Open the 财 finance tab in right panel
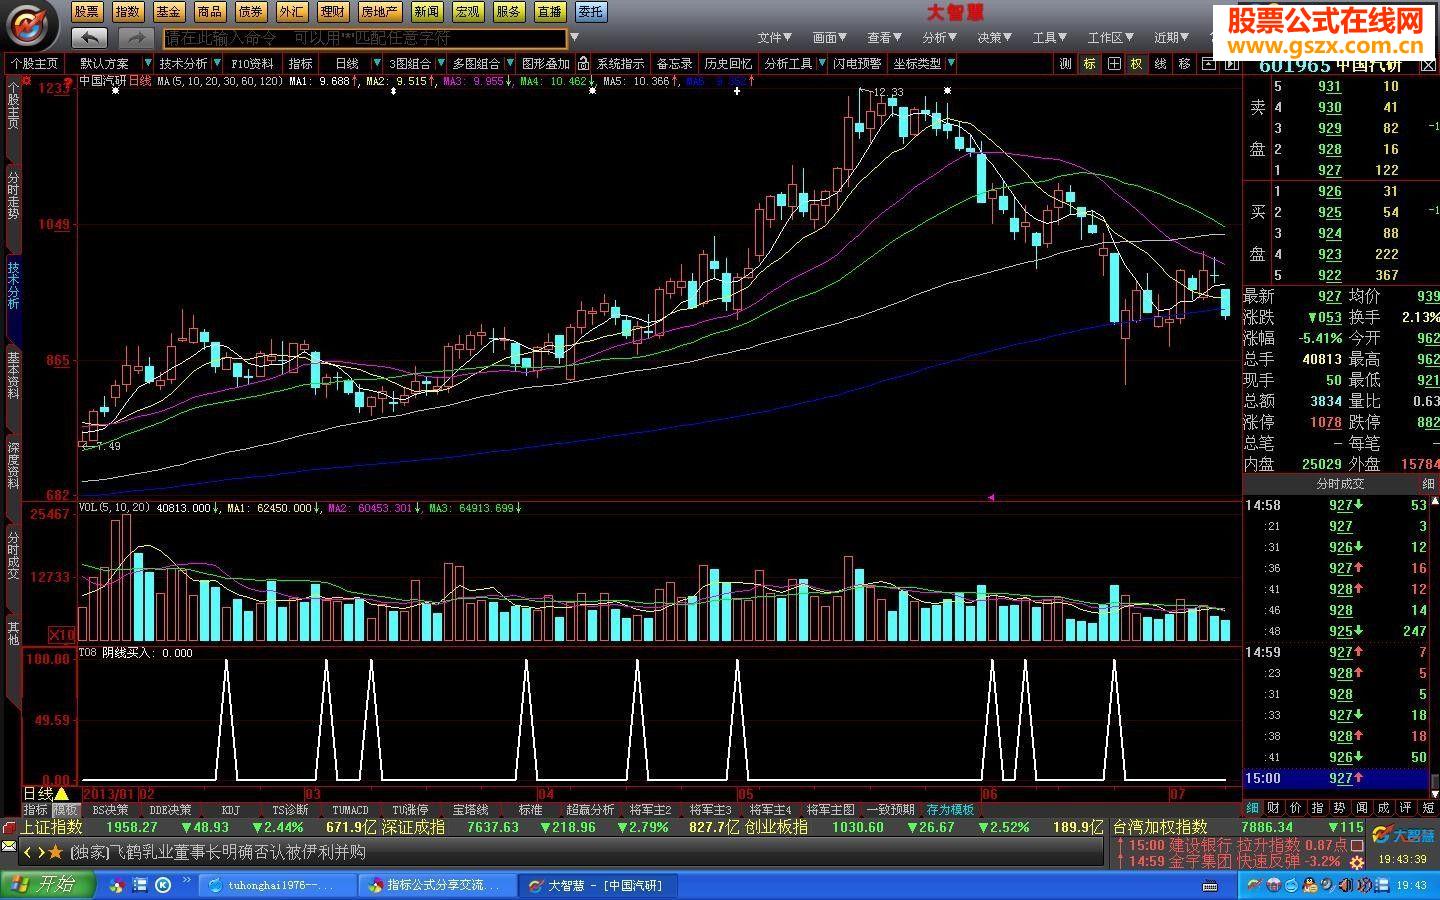Image resolution: width=1440 pixels, height=900 pixels. (1274, 808)
